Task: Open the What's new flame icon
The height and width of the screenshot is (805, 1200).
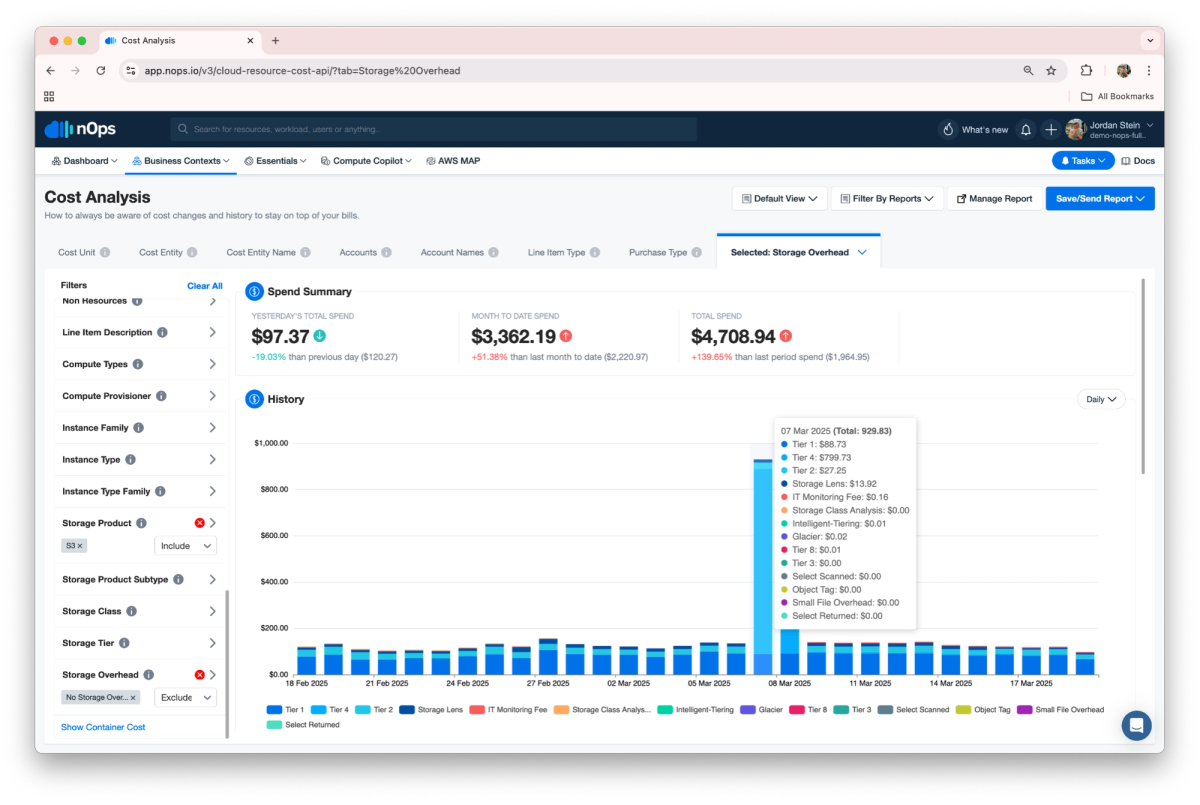Action: (x=948, y=130)
